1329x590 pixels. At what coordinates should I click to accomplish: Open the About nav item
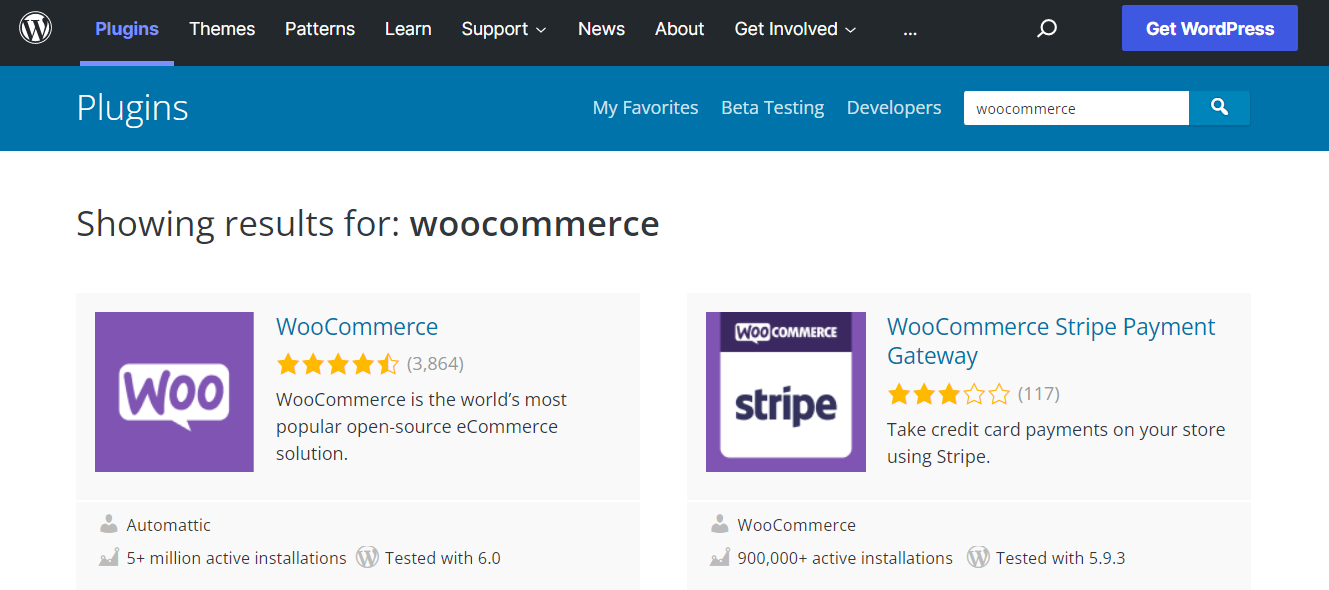point(680,29)
